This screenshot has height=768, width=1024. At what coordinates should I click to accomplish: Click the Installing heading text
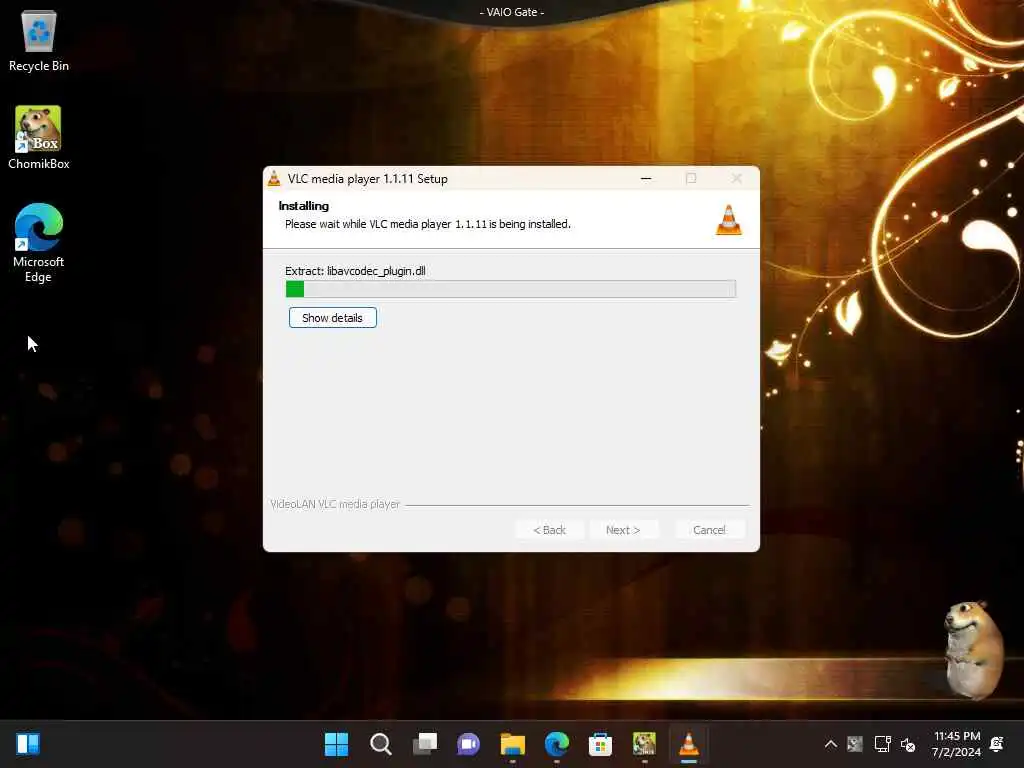point(304,206)
